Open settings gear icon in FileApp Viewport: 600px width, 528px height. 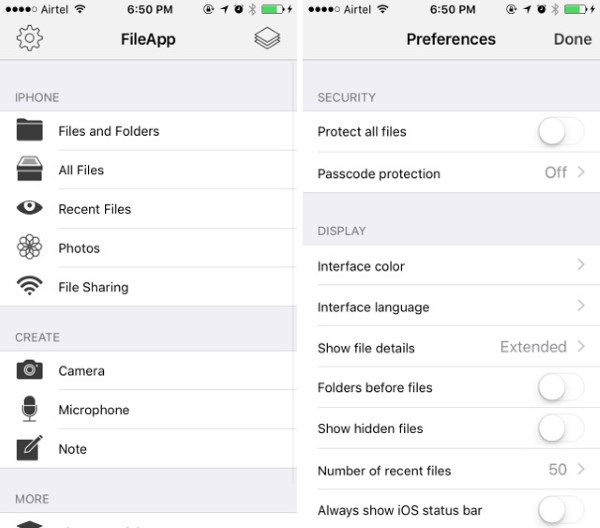point(30,39)
